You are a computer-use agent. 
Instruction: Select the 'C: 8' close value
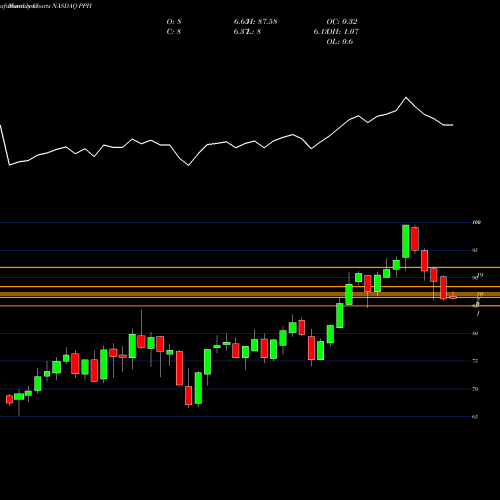pyautogui.click(x=174, y=32)
